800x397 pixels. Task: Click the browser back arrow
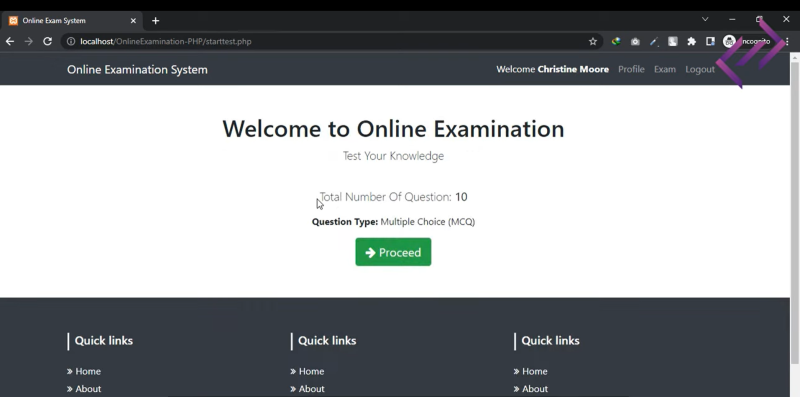click(x=10, y=41)
